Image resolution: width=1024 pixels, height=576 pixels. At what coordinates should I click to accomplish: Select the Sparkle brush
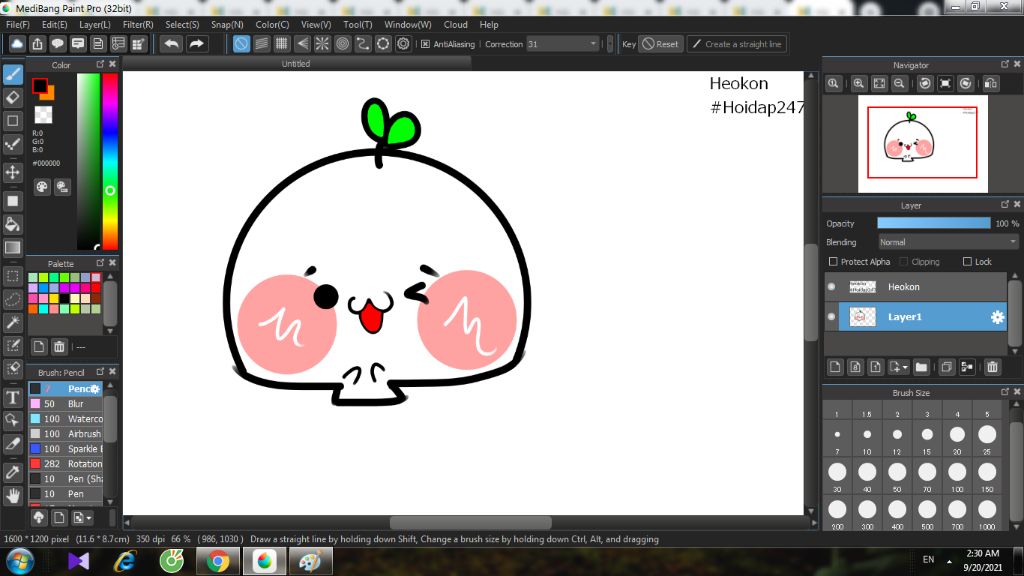pos(65,449)
